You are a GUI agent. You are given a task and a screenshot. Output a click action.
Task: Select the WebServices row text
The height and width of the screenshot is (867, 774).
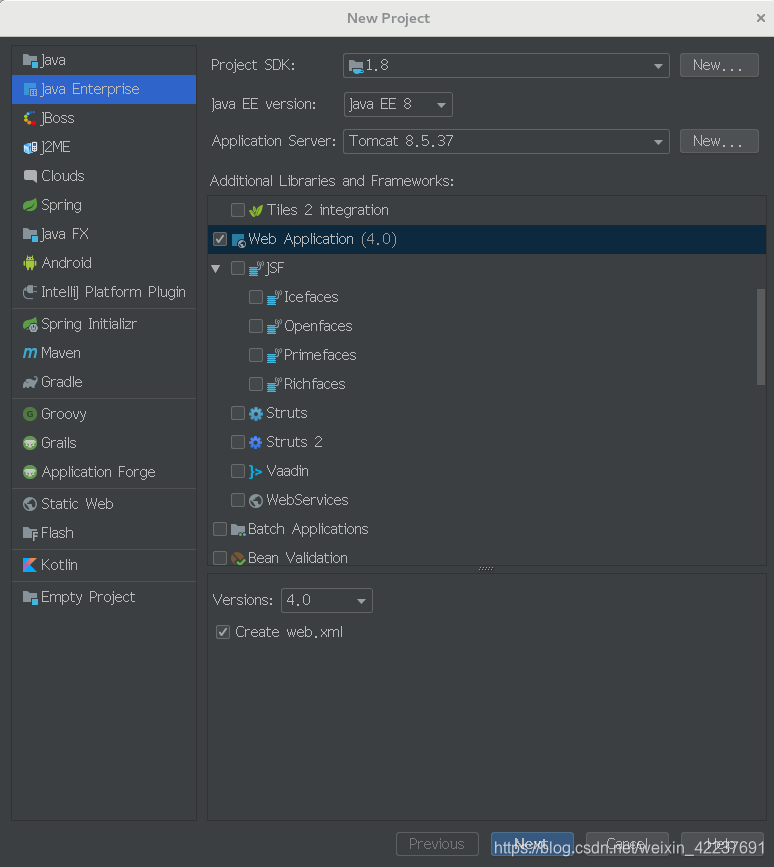(307, 500)
